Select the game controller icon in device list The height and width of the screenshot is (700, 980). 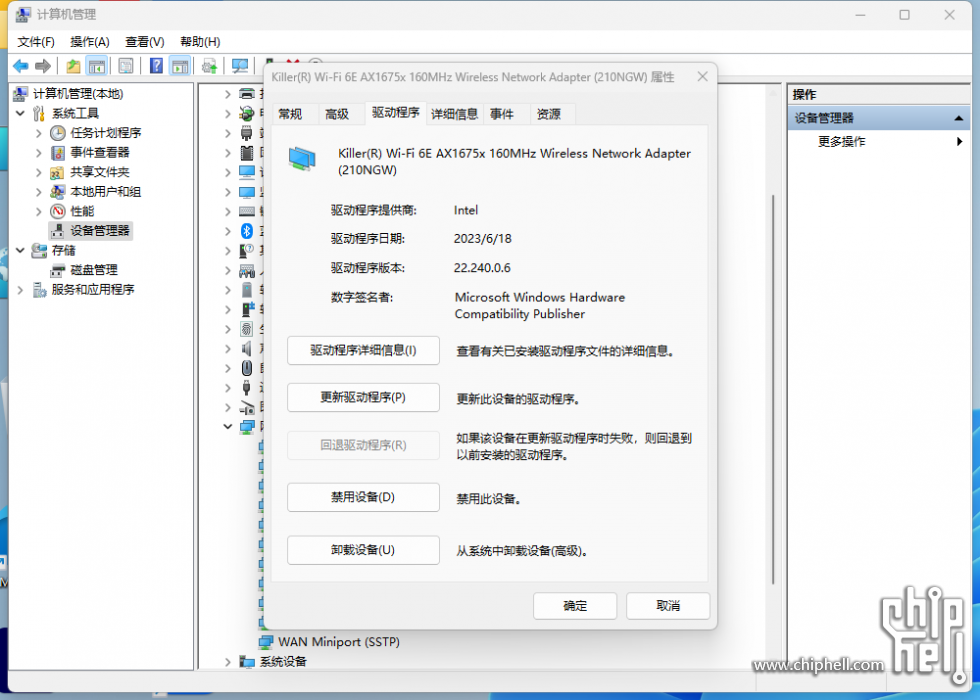click(247, 270)
